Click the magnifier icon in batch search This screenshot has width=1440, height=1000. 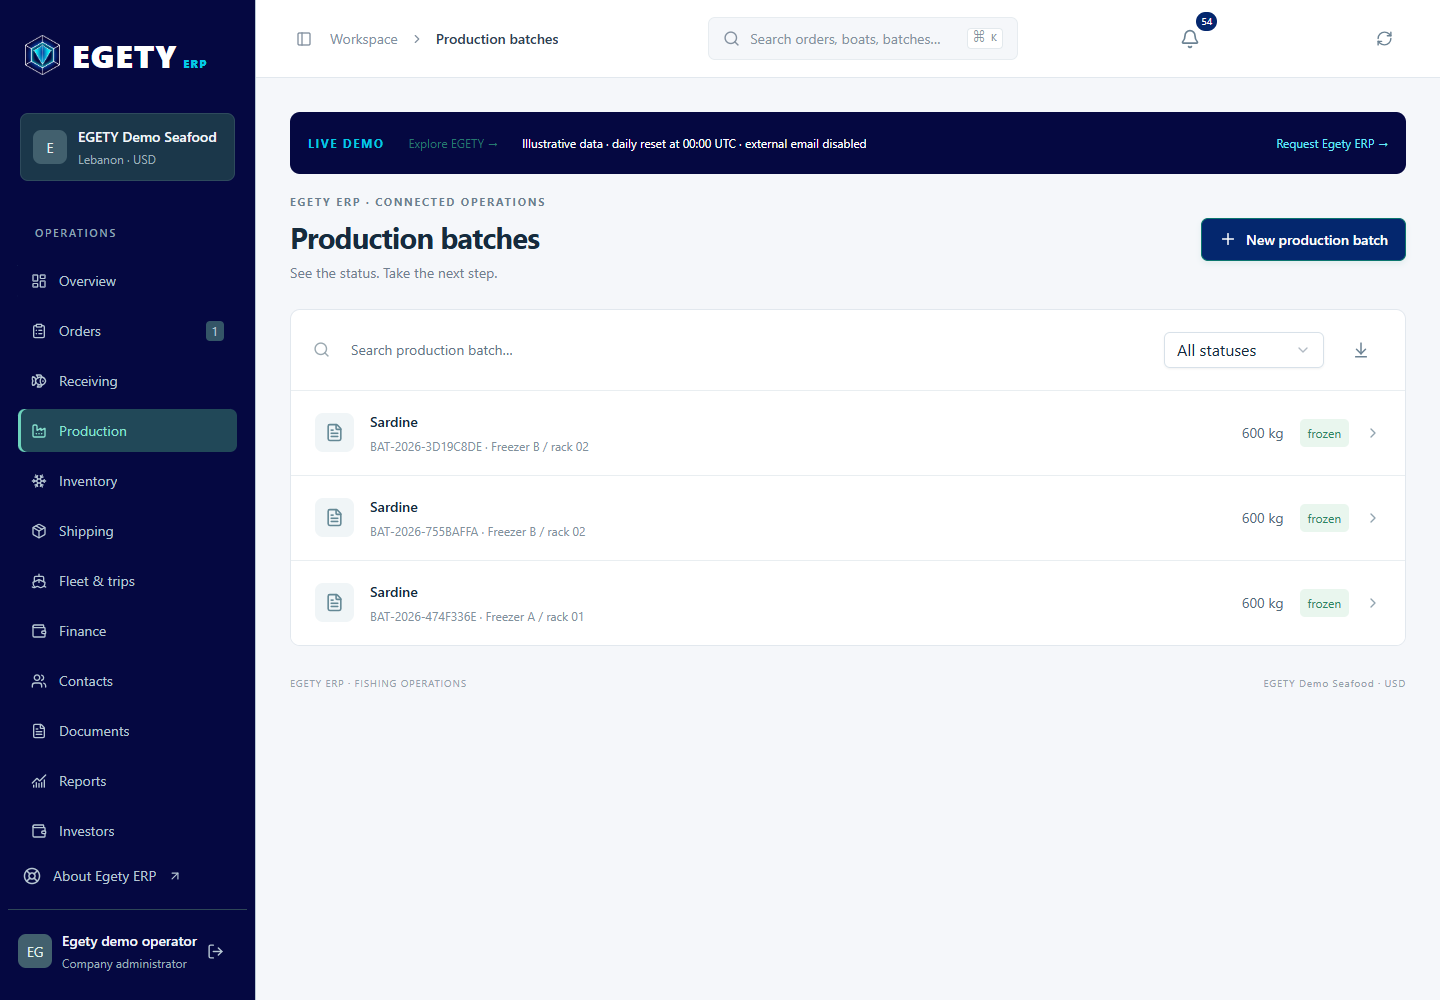322,350
